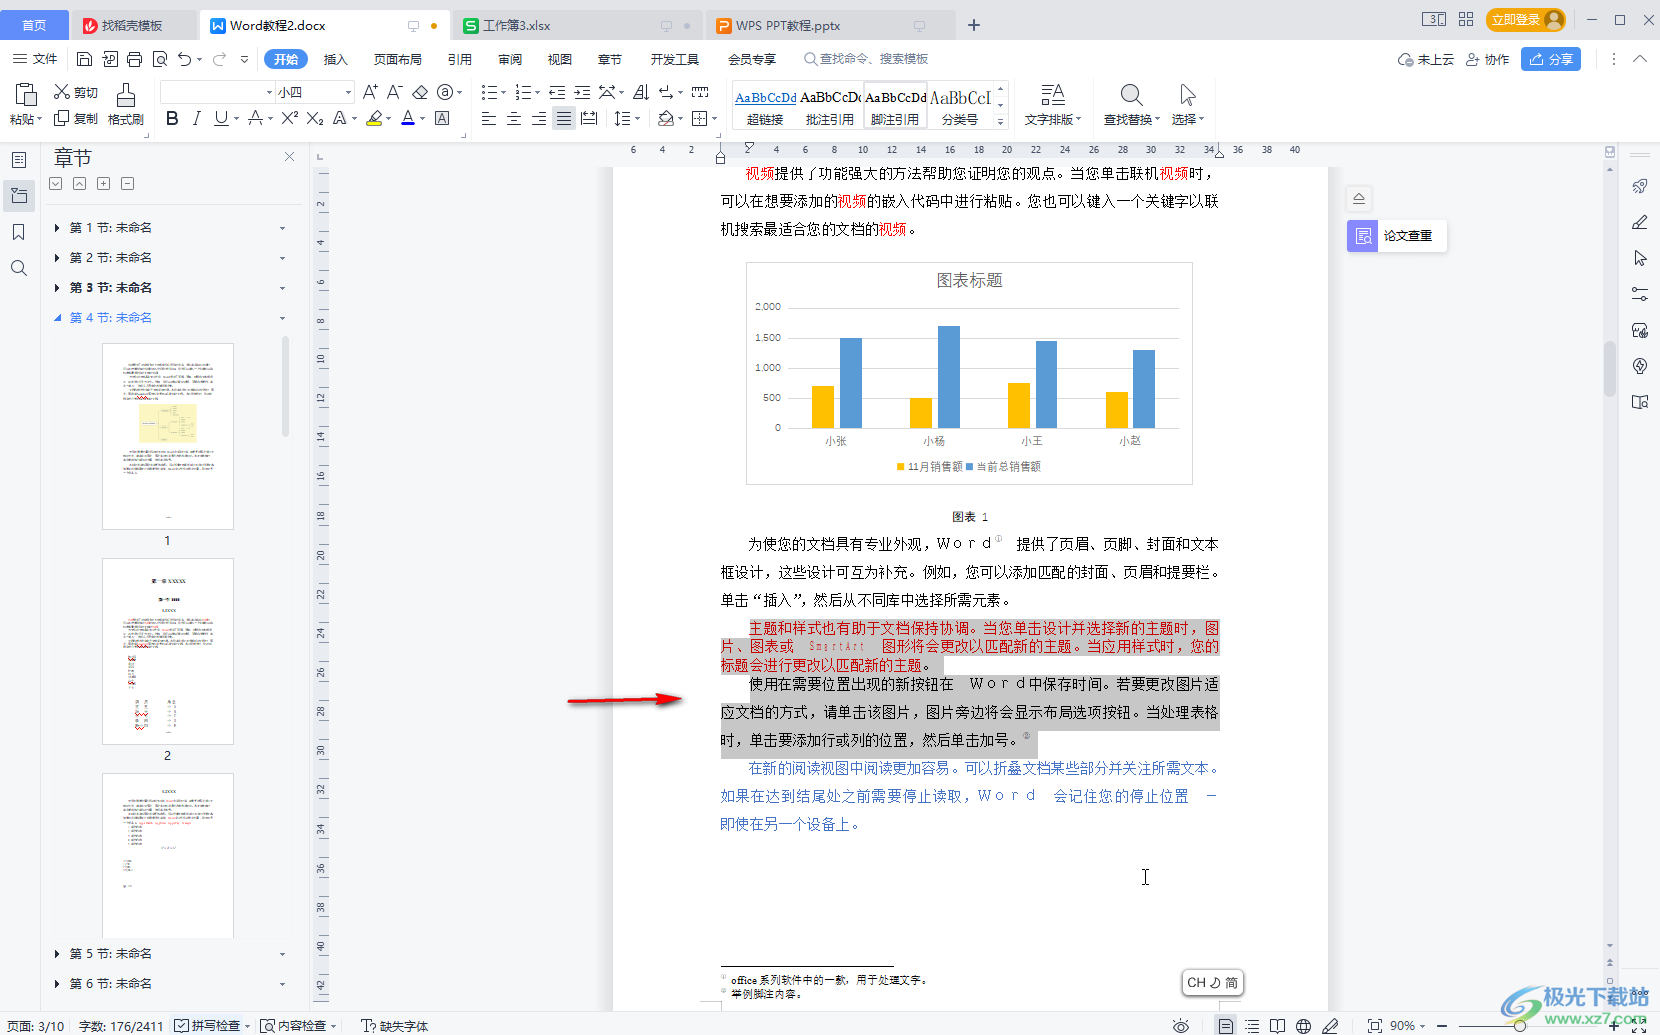The height and width of the screenshot is (1035, 1660).
Task: Open Print Preview icon
Action: point(160,59)
